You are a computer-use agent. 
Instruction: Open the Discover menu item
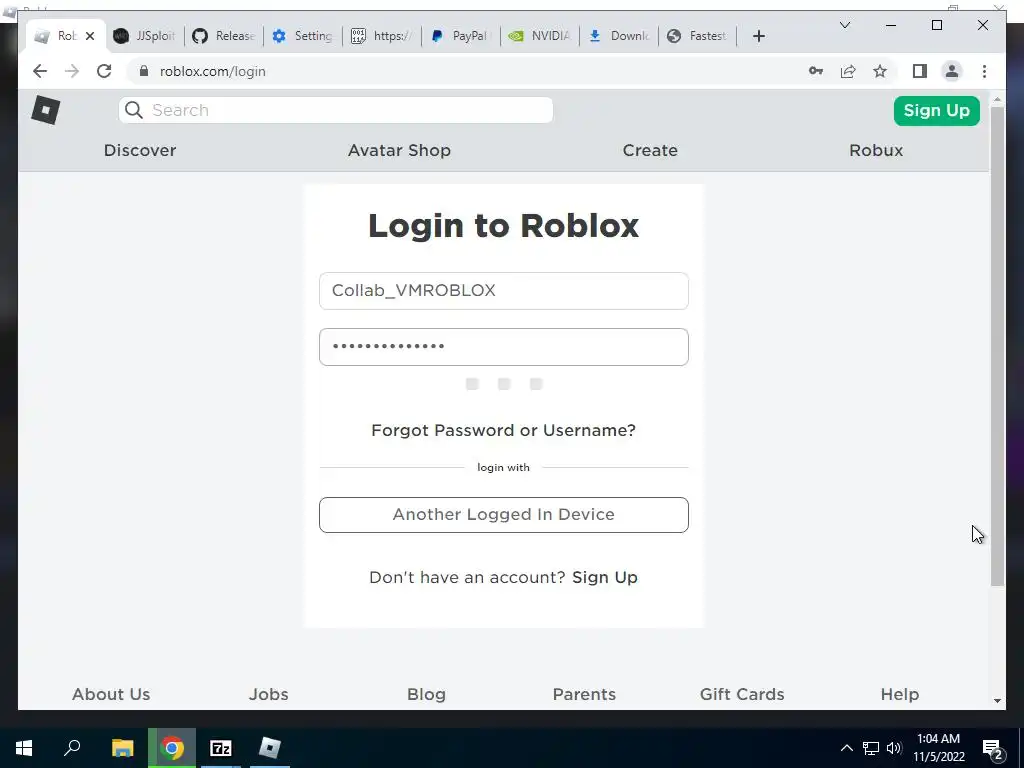pos(140,150)
